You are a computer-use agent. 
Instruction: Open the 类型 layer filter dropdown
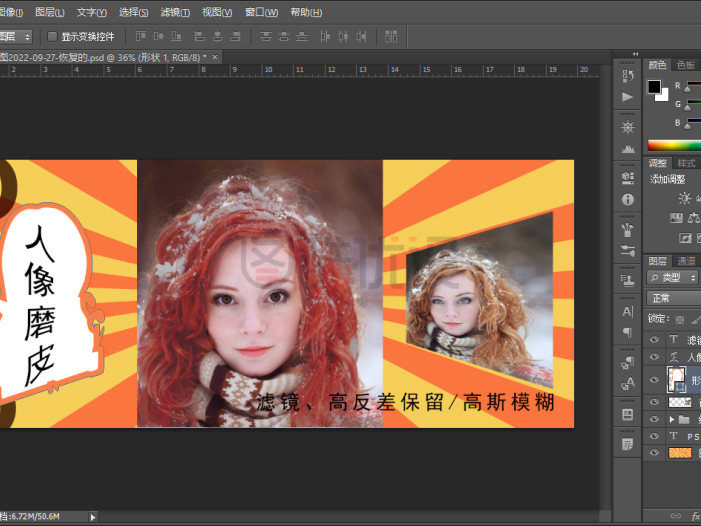pos(672,278)
